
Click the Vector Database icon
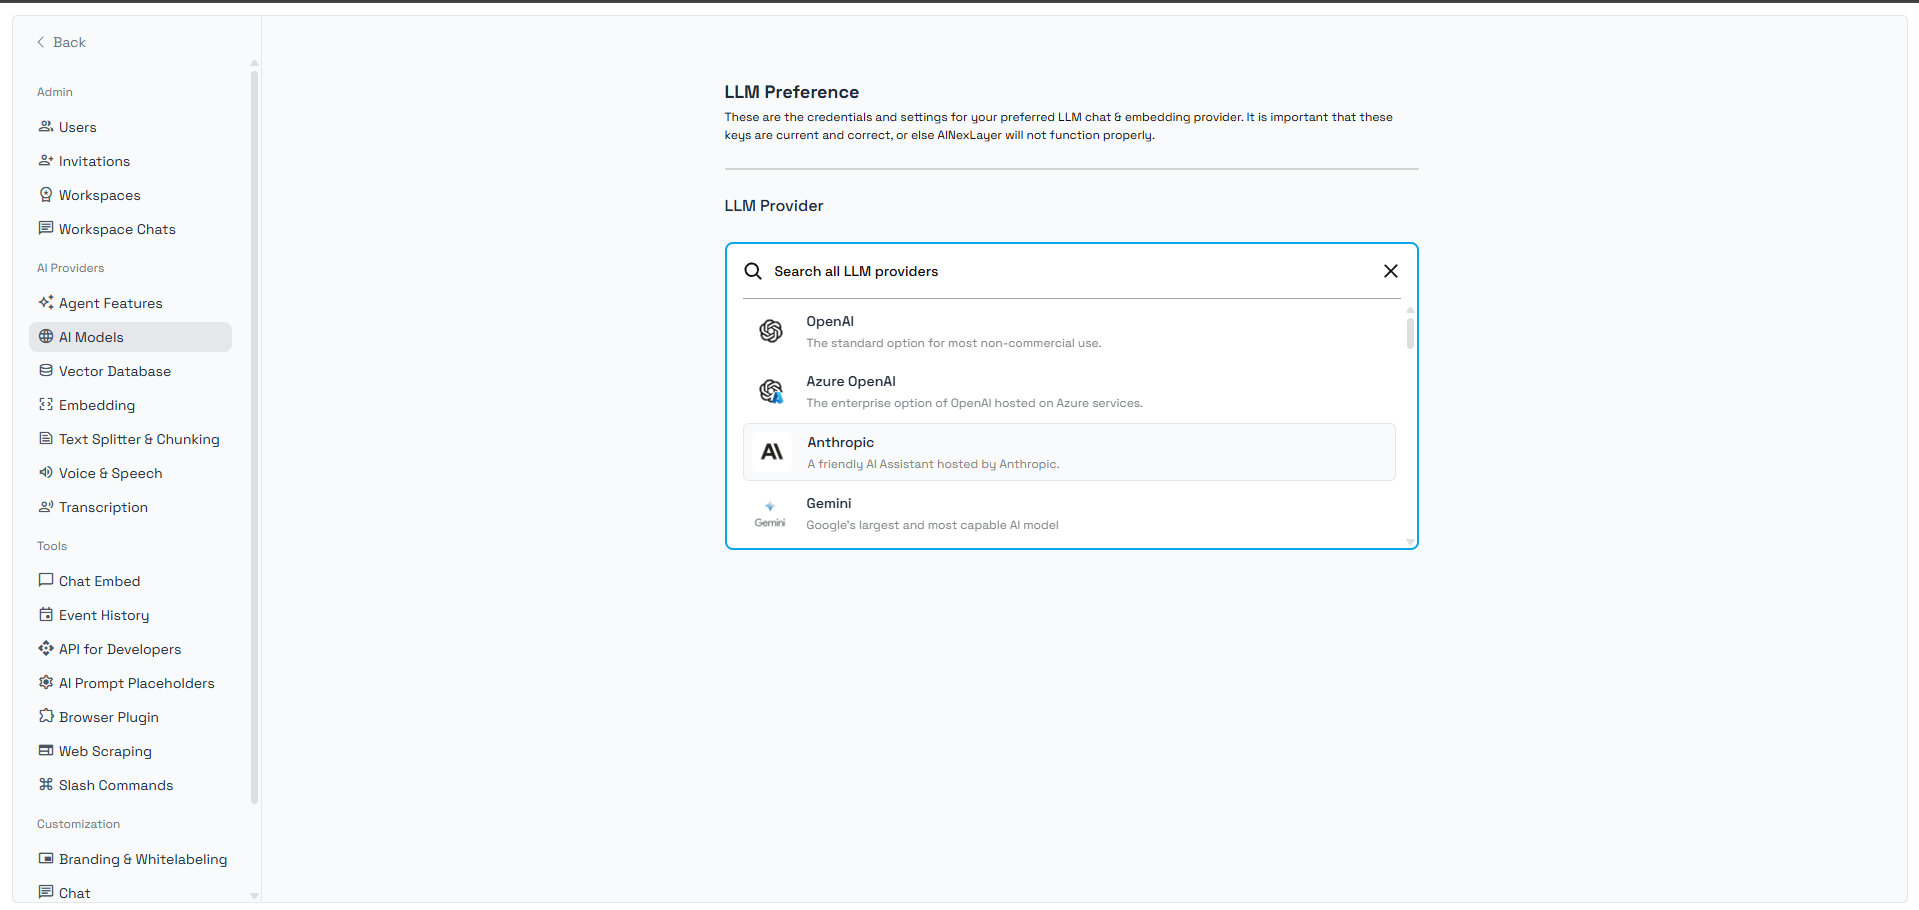click(x=46, y=371)
